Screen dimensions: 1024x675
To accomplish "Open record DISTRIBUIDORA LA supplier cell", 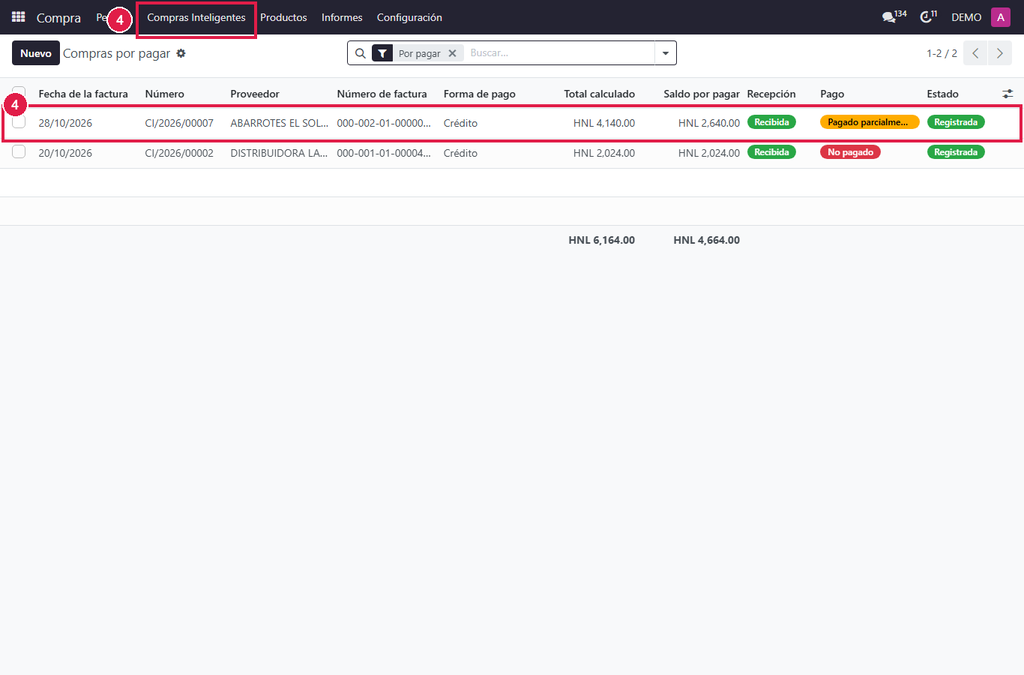I will tap(279, 153).
